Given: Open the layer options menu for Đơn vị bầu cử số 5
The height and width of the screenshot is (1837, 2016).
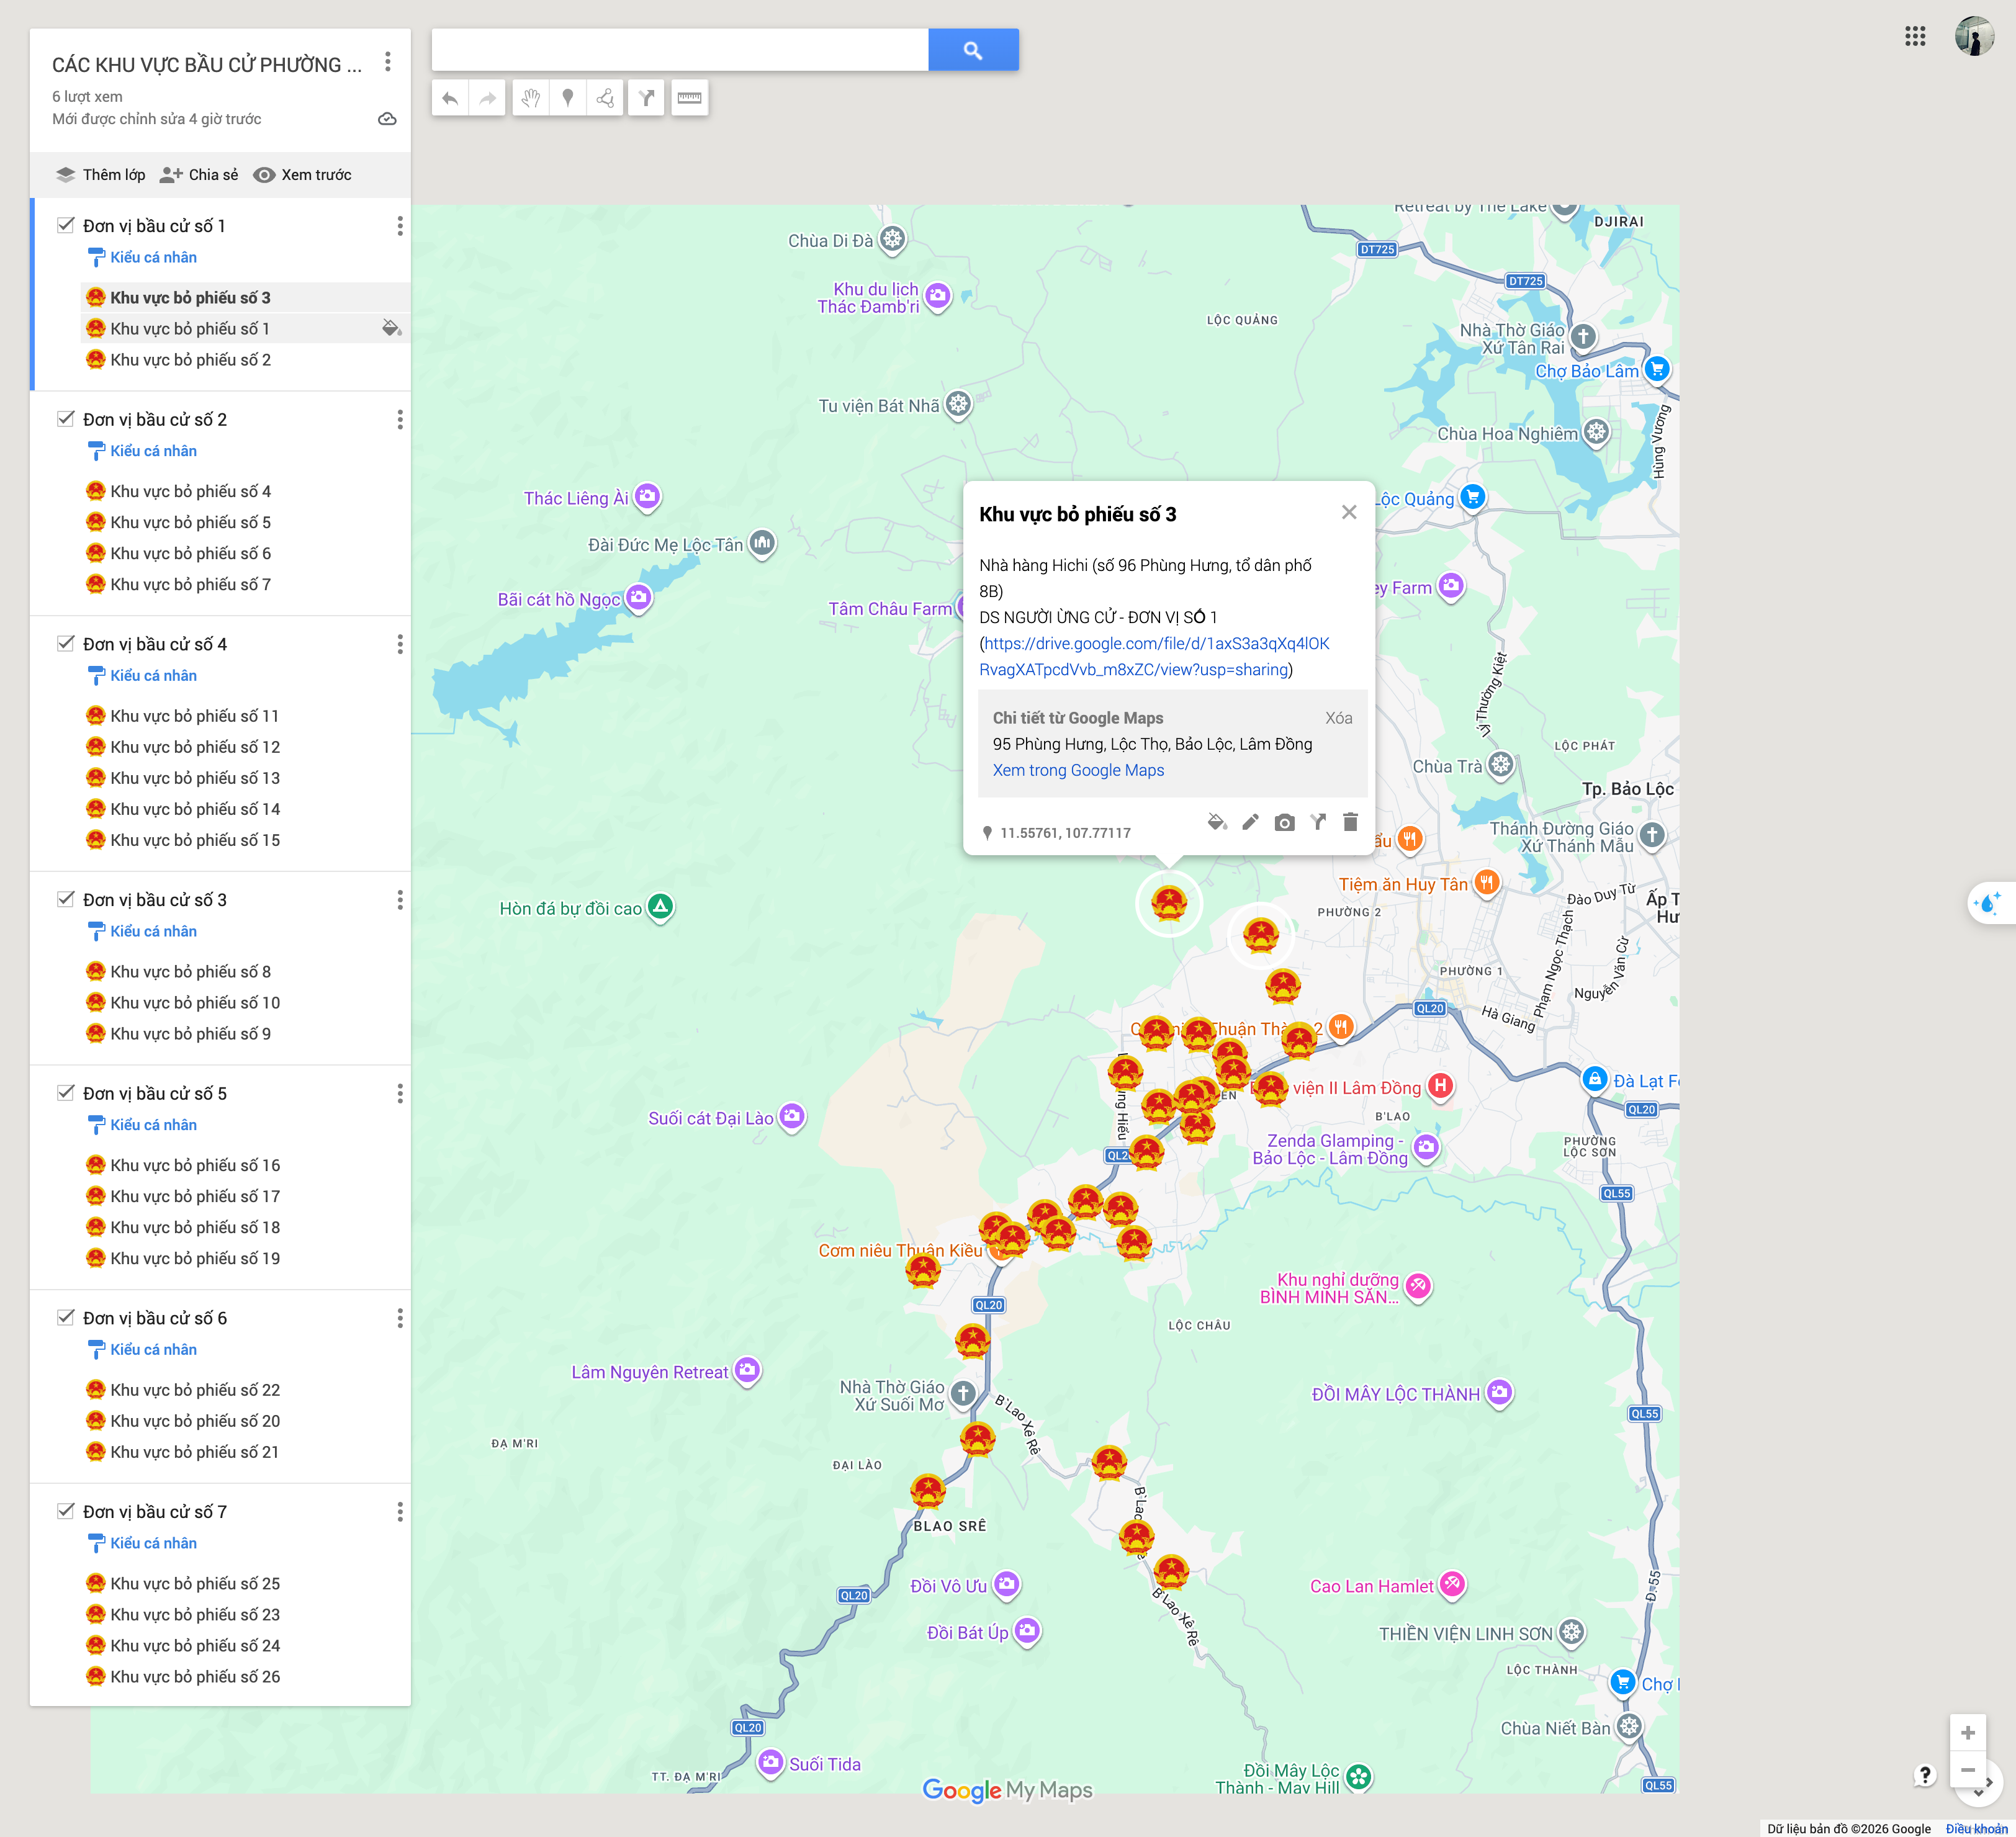Looking at the screenshot, I should [x=400, y=1093].
